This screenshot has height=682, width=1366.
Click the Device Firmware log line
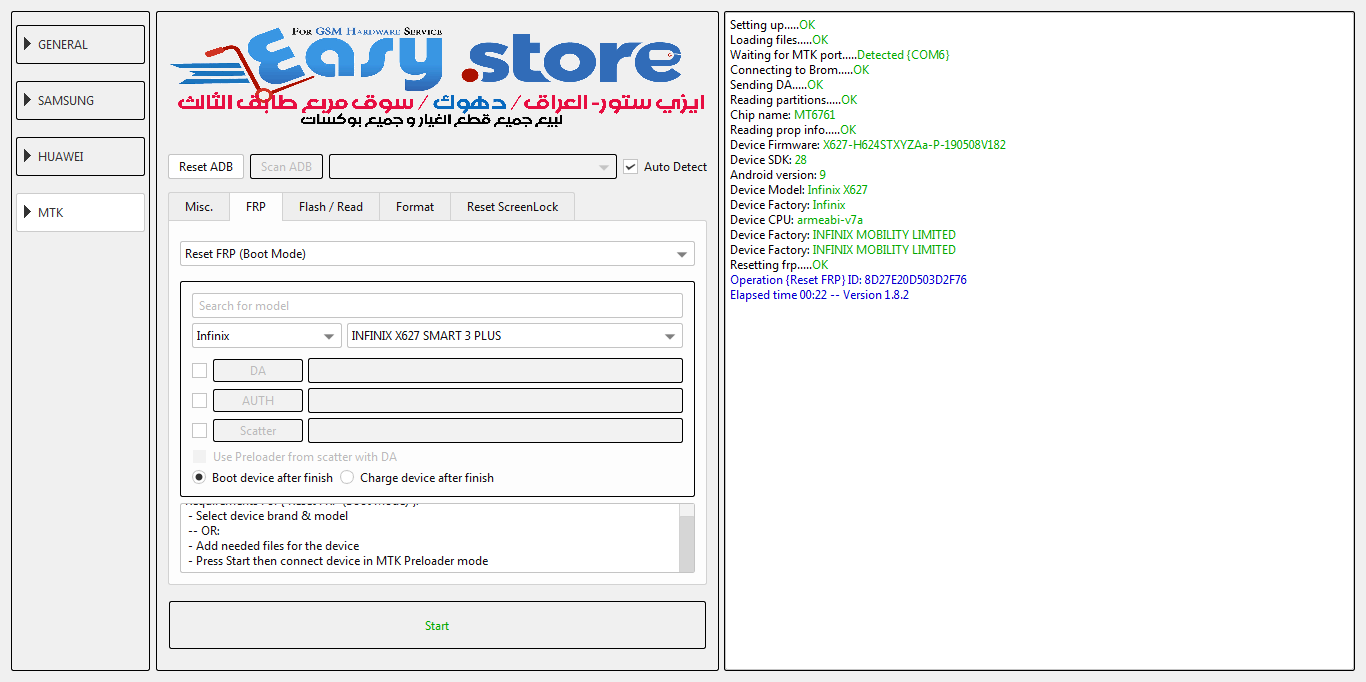tap(868, 145)
